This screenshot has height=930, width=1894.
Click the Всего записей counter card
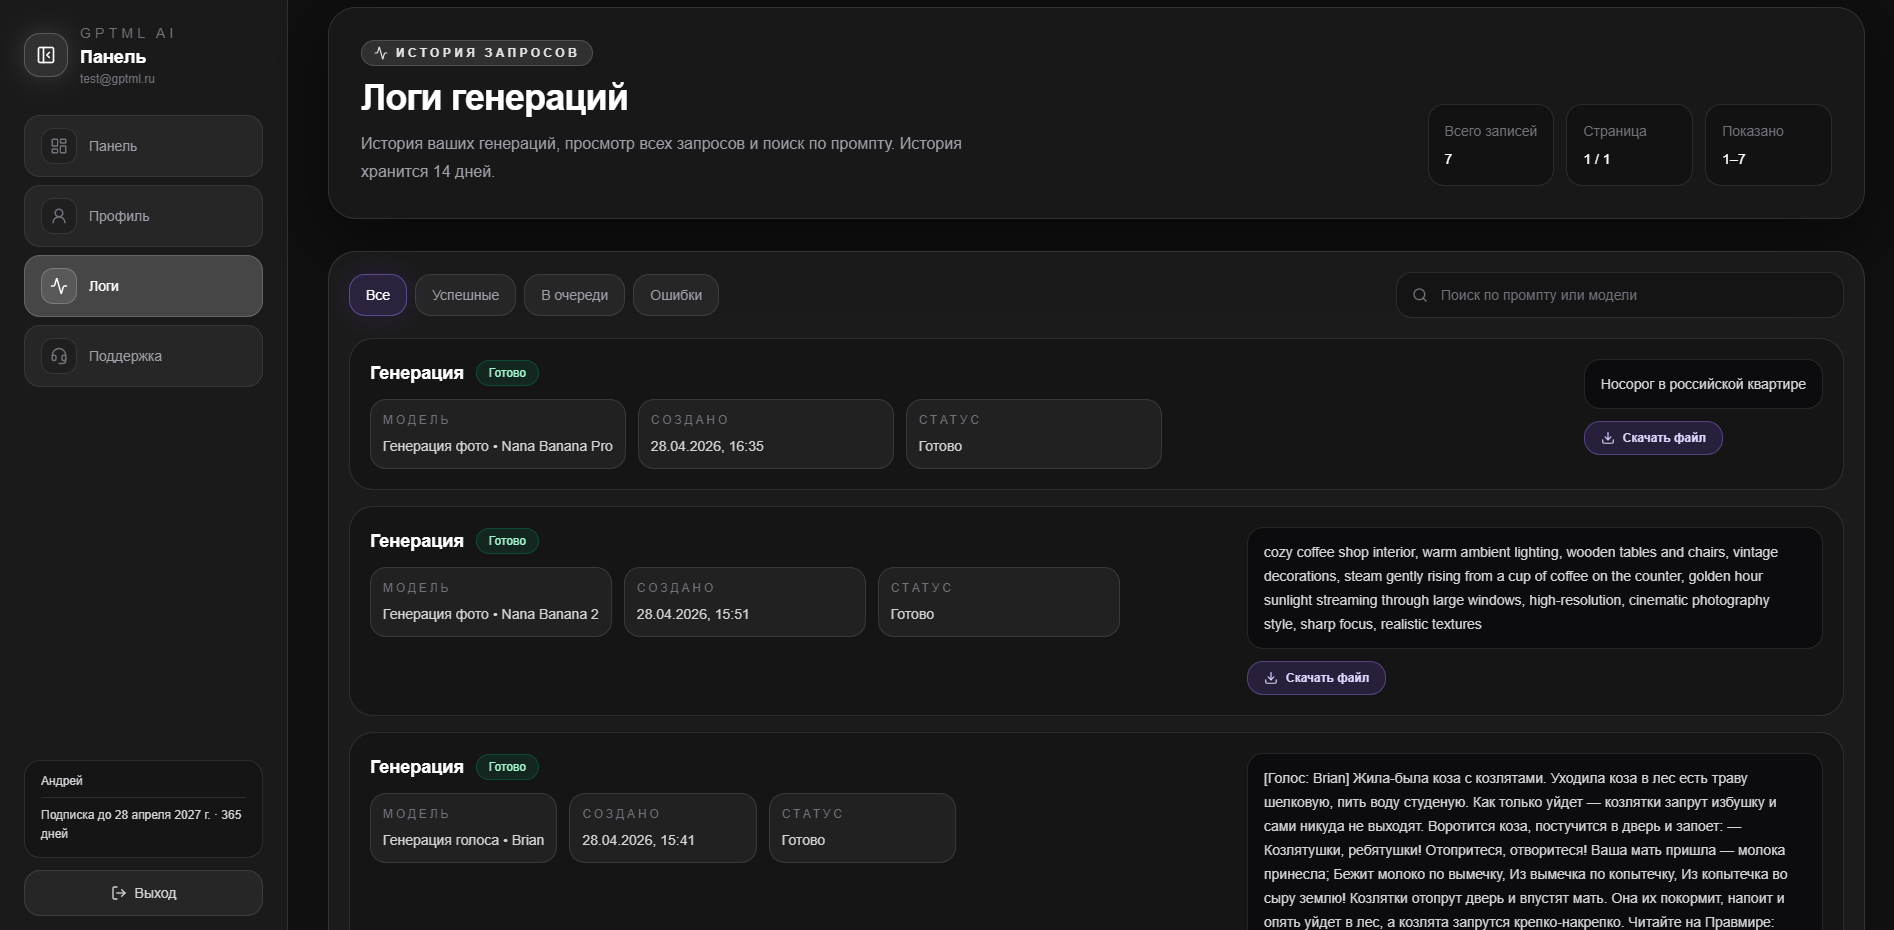[x=1491, y=145]
